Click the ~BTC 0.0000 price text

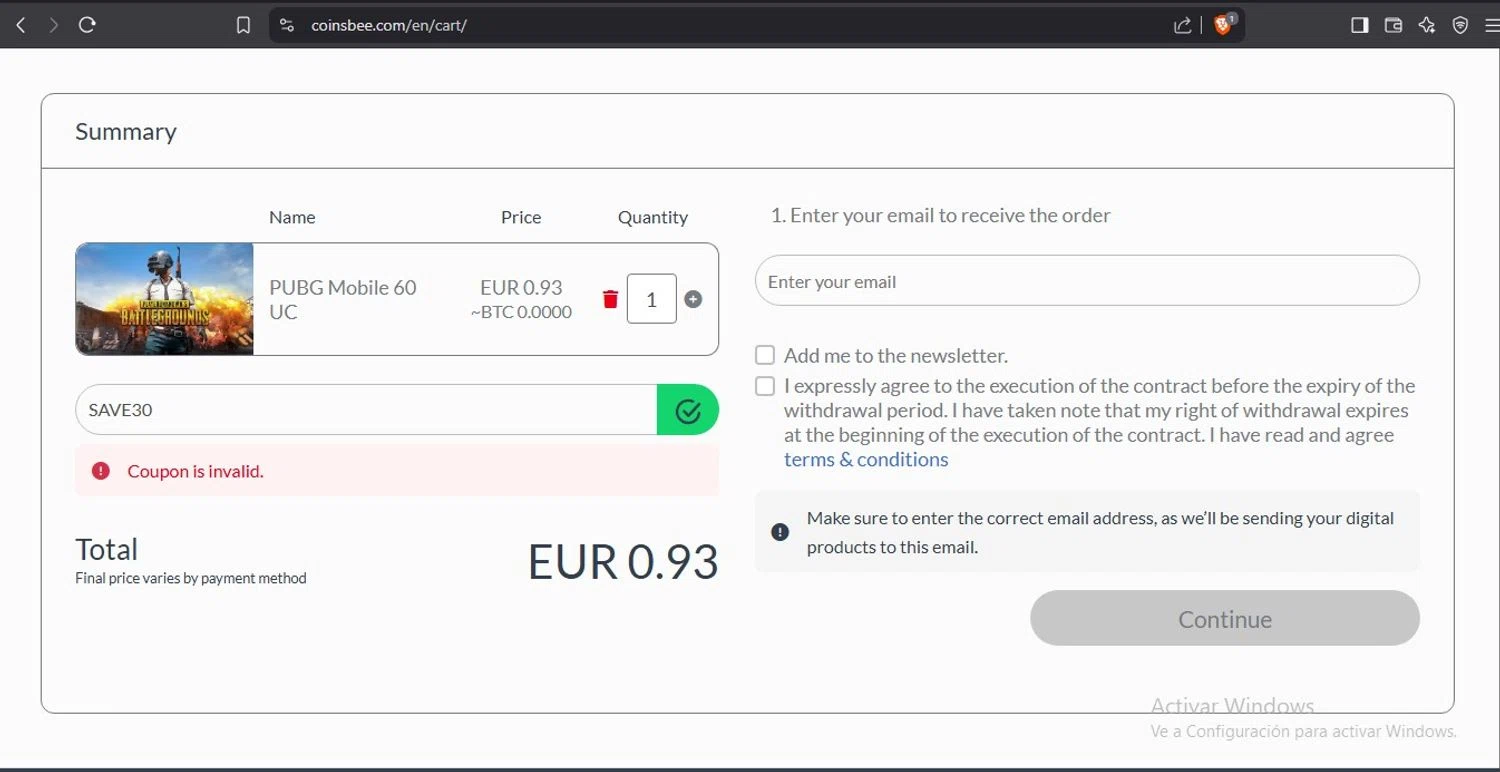521,312
